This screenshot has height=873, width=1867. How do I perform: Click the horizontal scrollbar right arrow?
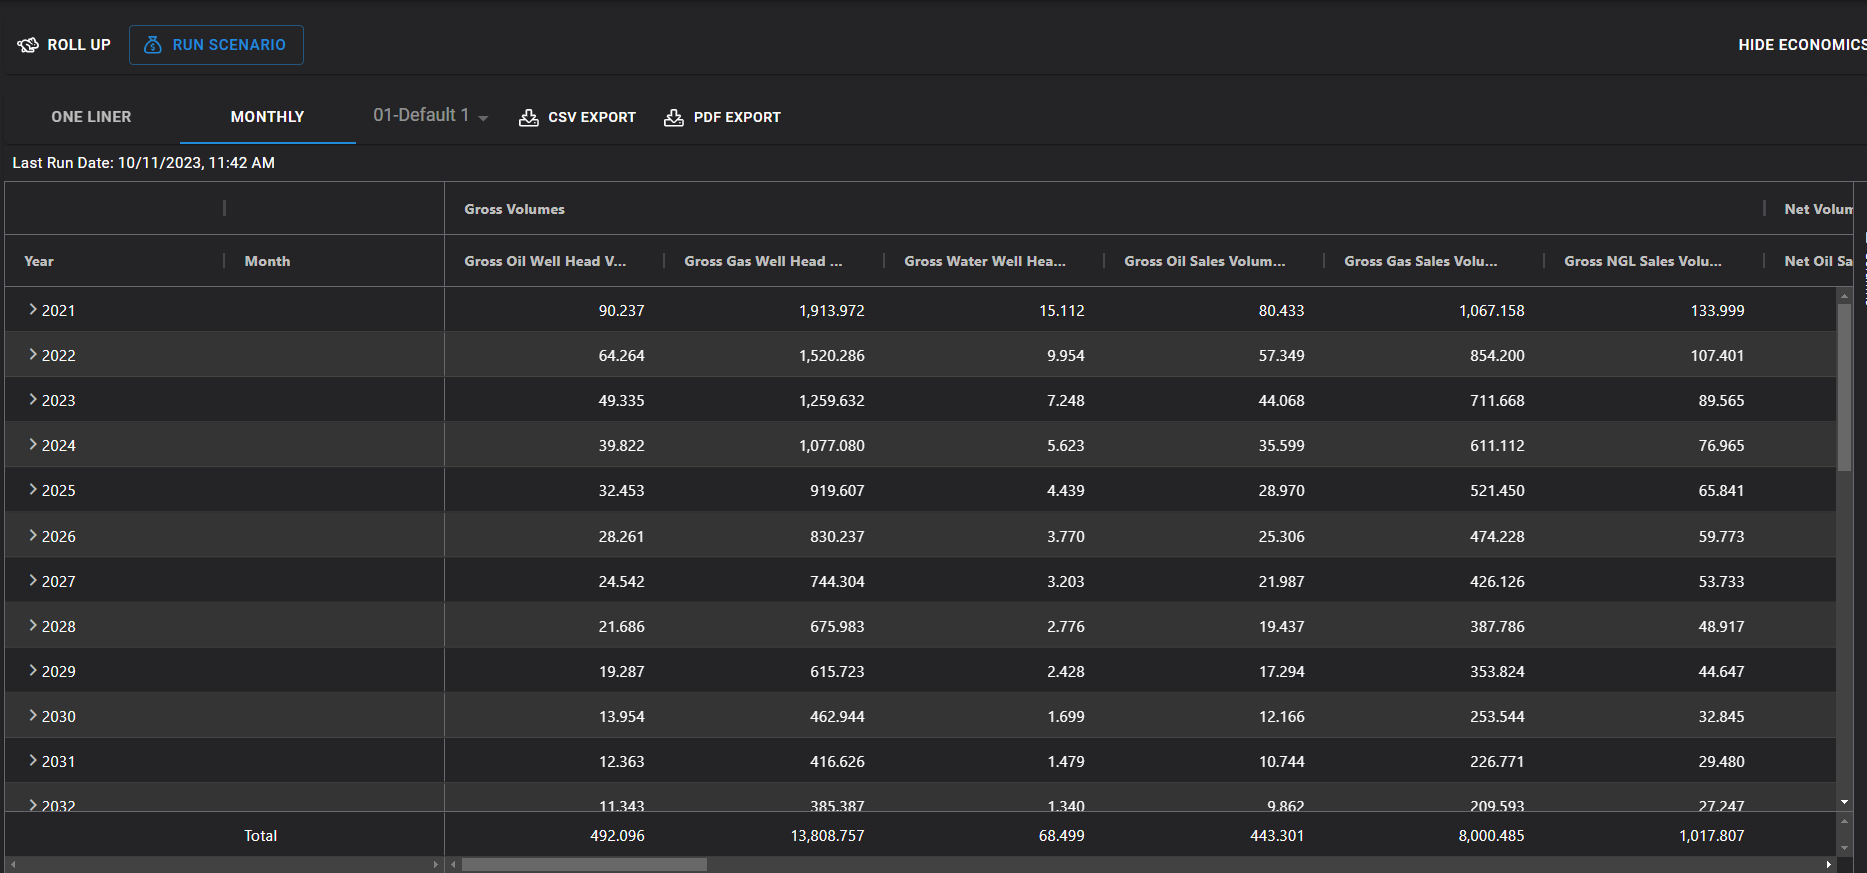click(x=1829, y=865)
